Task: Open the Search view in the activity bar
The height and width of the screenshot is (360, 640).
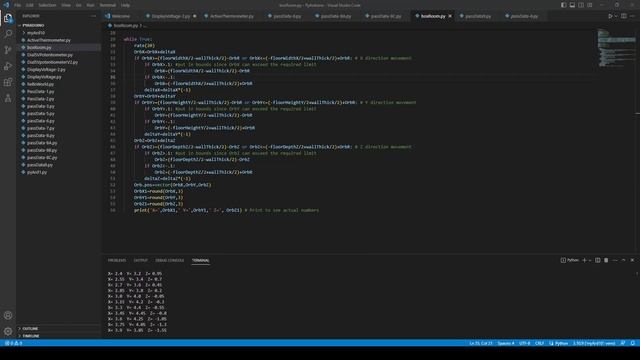Action: click(x=8, y=34)
